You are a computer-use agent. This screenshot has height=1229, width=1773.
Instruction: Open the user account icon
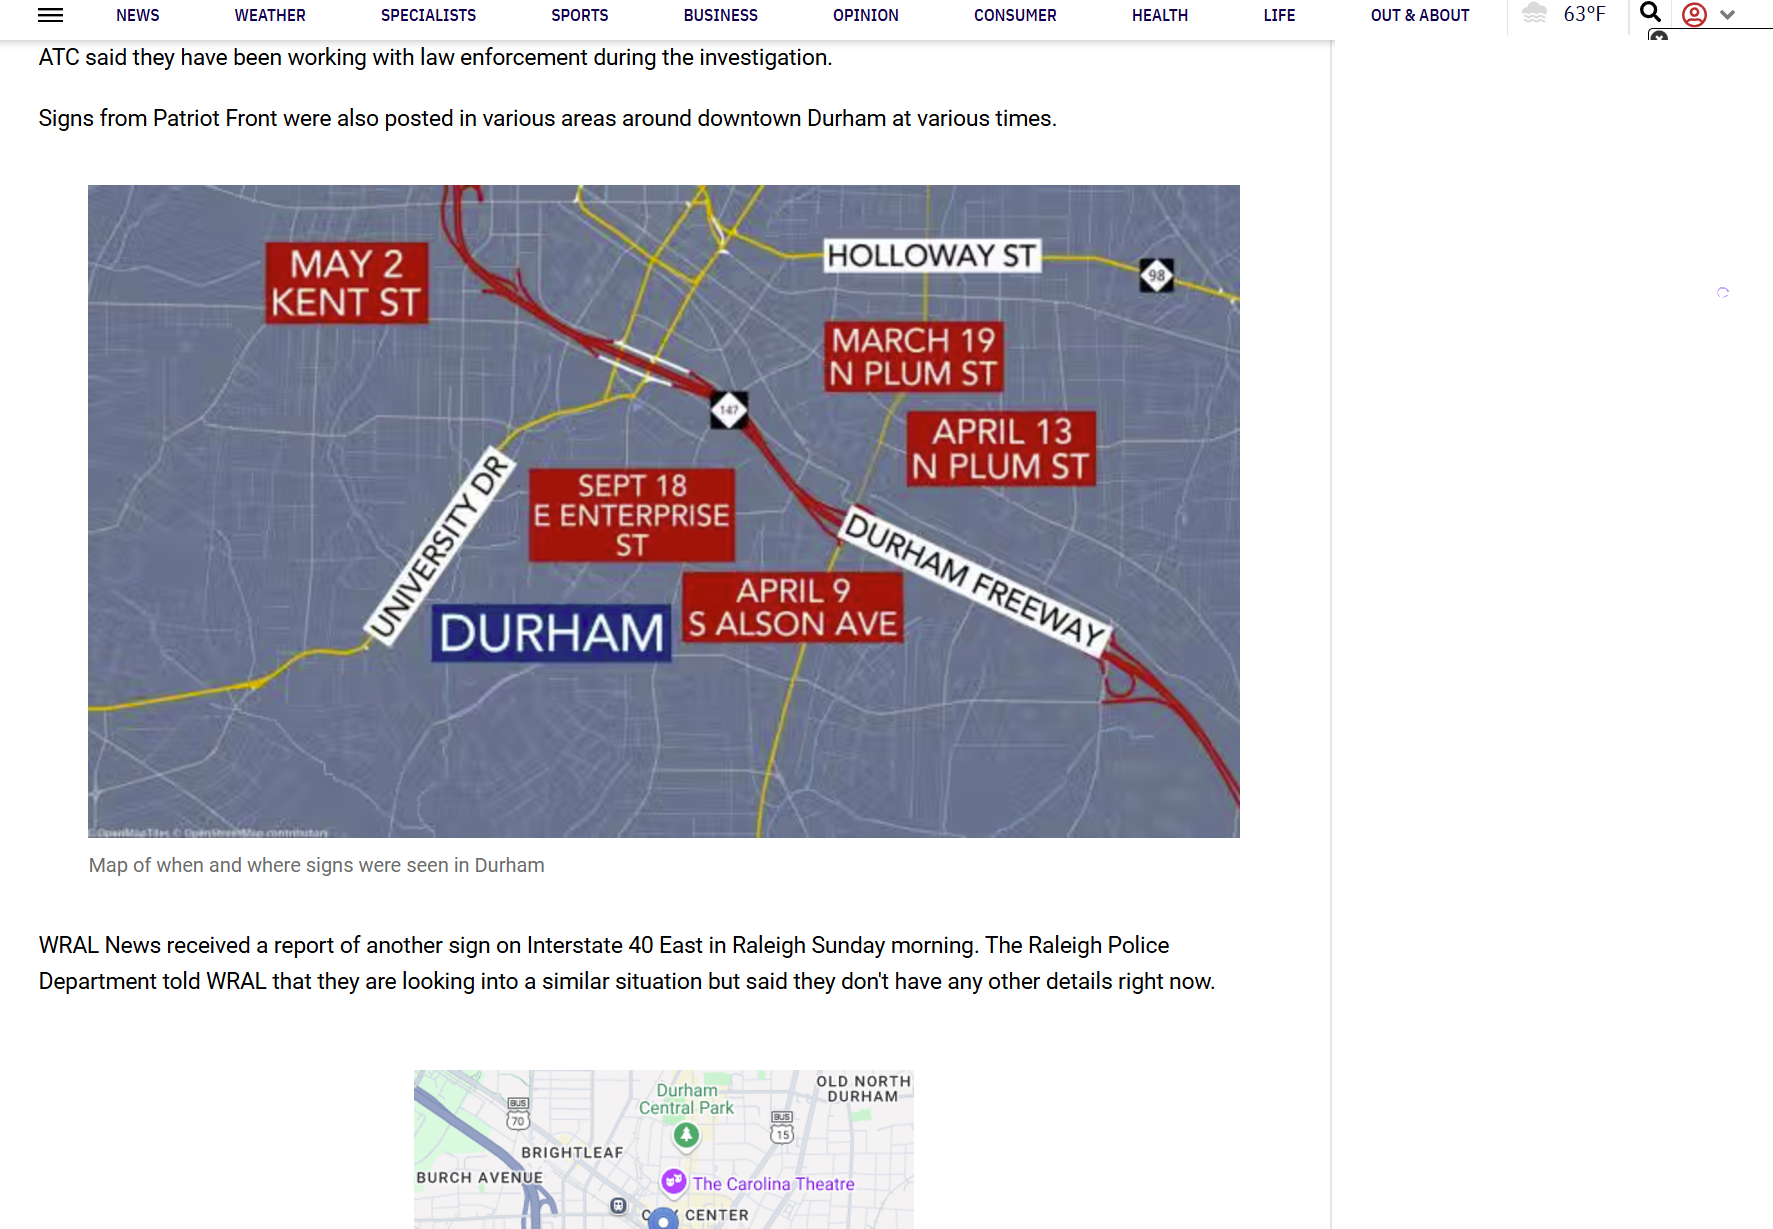(1694, 15)
